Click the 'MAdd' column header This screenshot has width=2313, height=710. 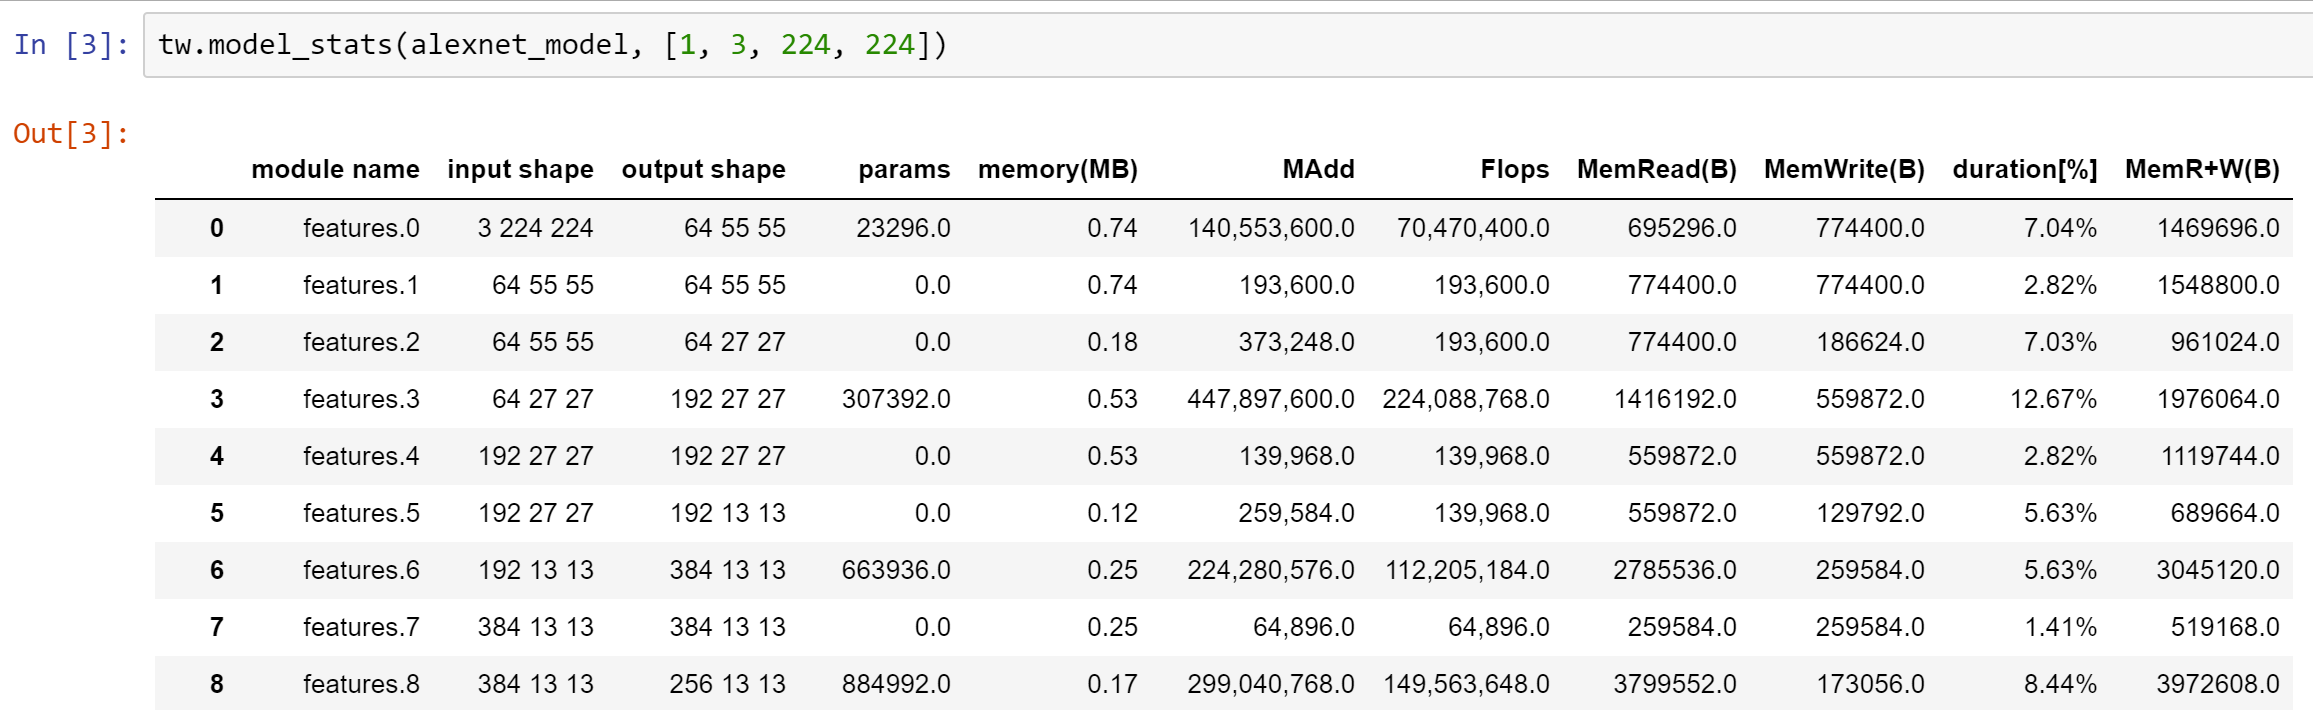click(x=1318, y=169)
